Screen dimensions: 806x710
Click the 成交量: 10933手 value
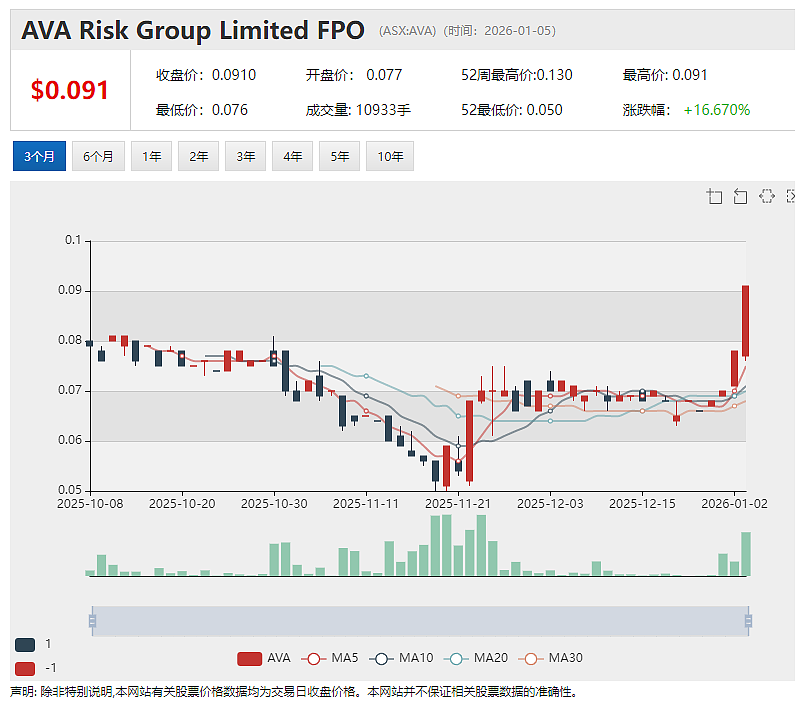click(x=358, y=110)
